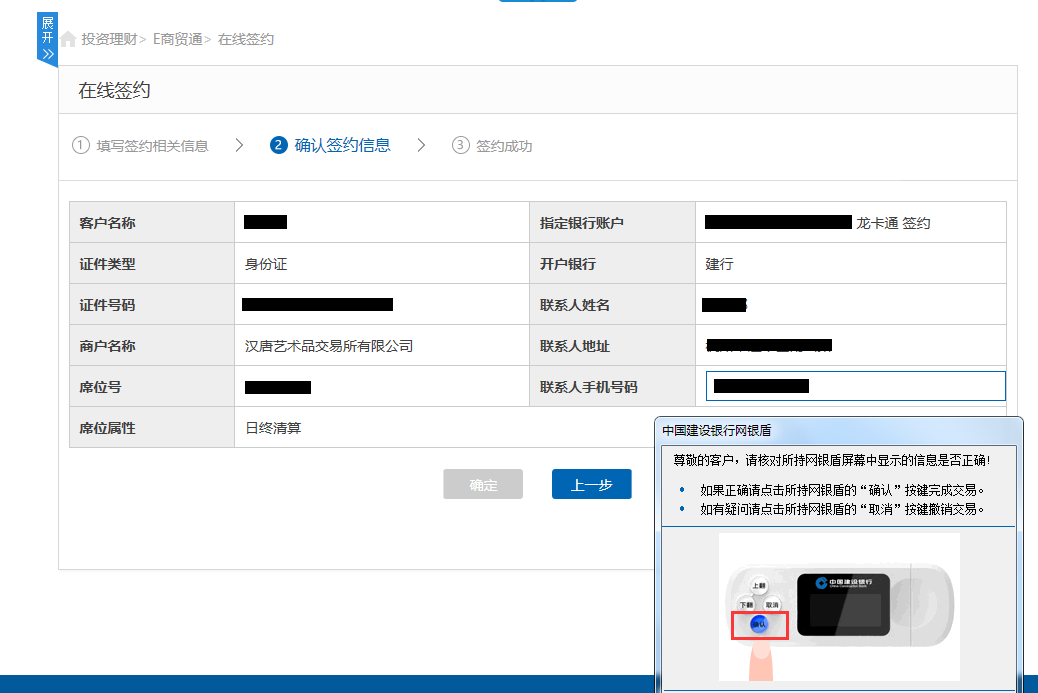Click the 联系人地址 label cell
The image size is (1038, 693).
click(x=612, y=346)
